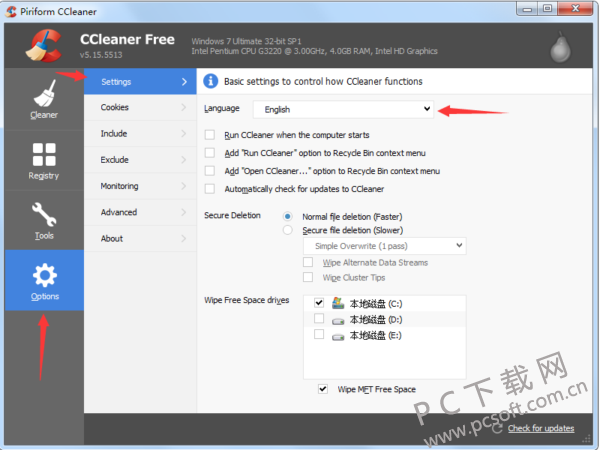600x450 pixels.
Task: Click the drive E: disk icon
Action: tap(338, 337)
